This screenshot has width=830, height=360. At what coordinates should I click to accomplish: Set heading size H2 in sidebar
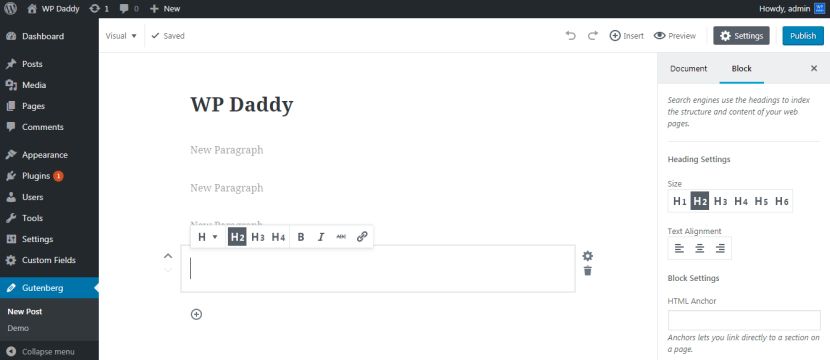[x=700, y=201]
